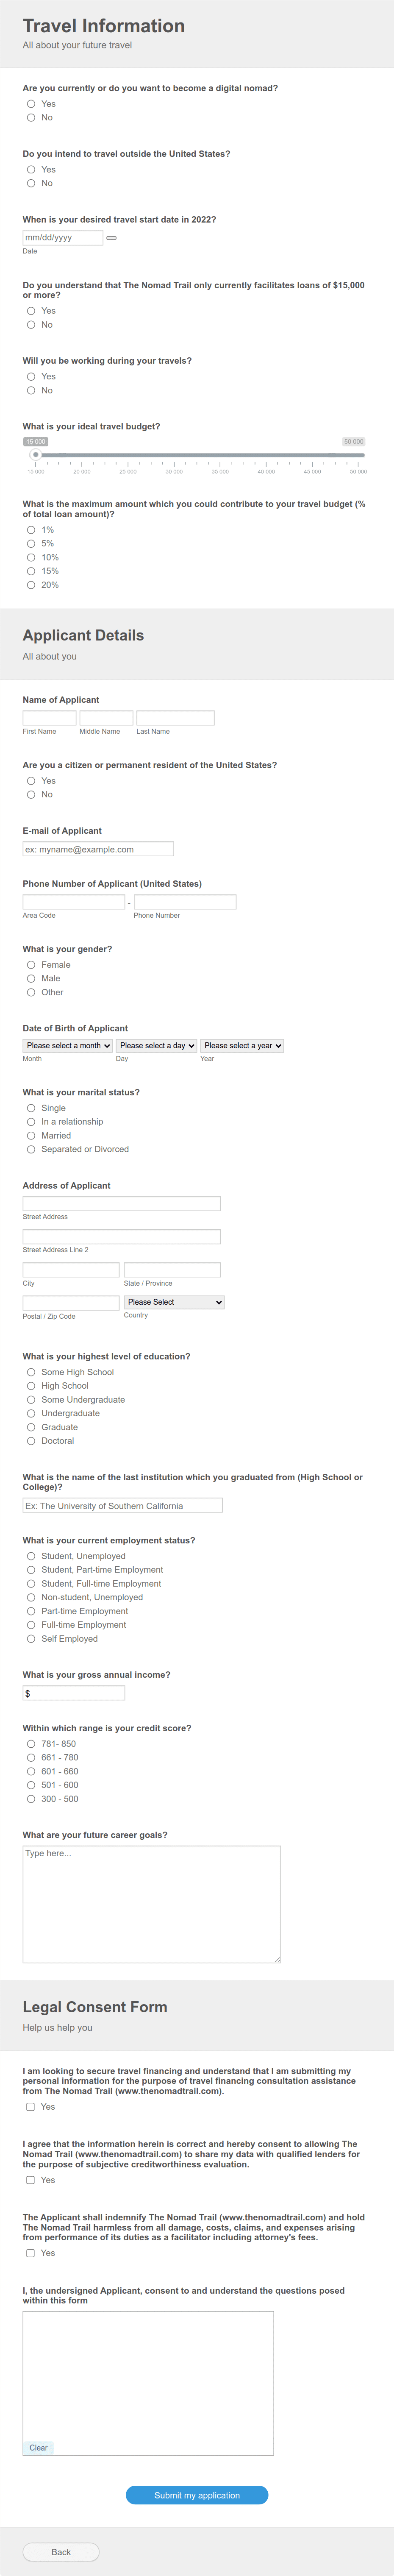Select Female as gender
This screenshot has width=394, height=2576.
tap(31, 964)
